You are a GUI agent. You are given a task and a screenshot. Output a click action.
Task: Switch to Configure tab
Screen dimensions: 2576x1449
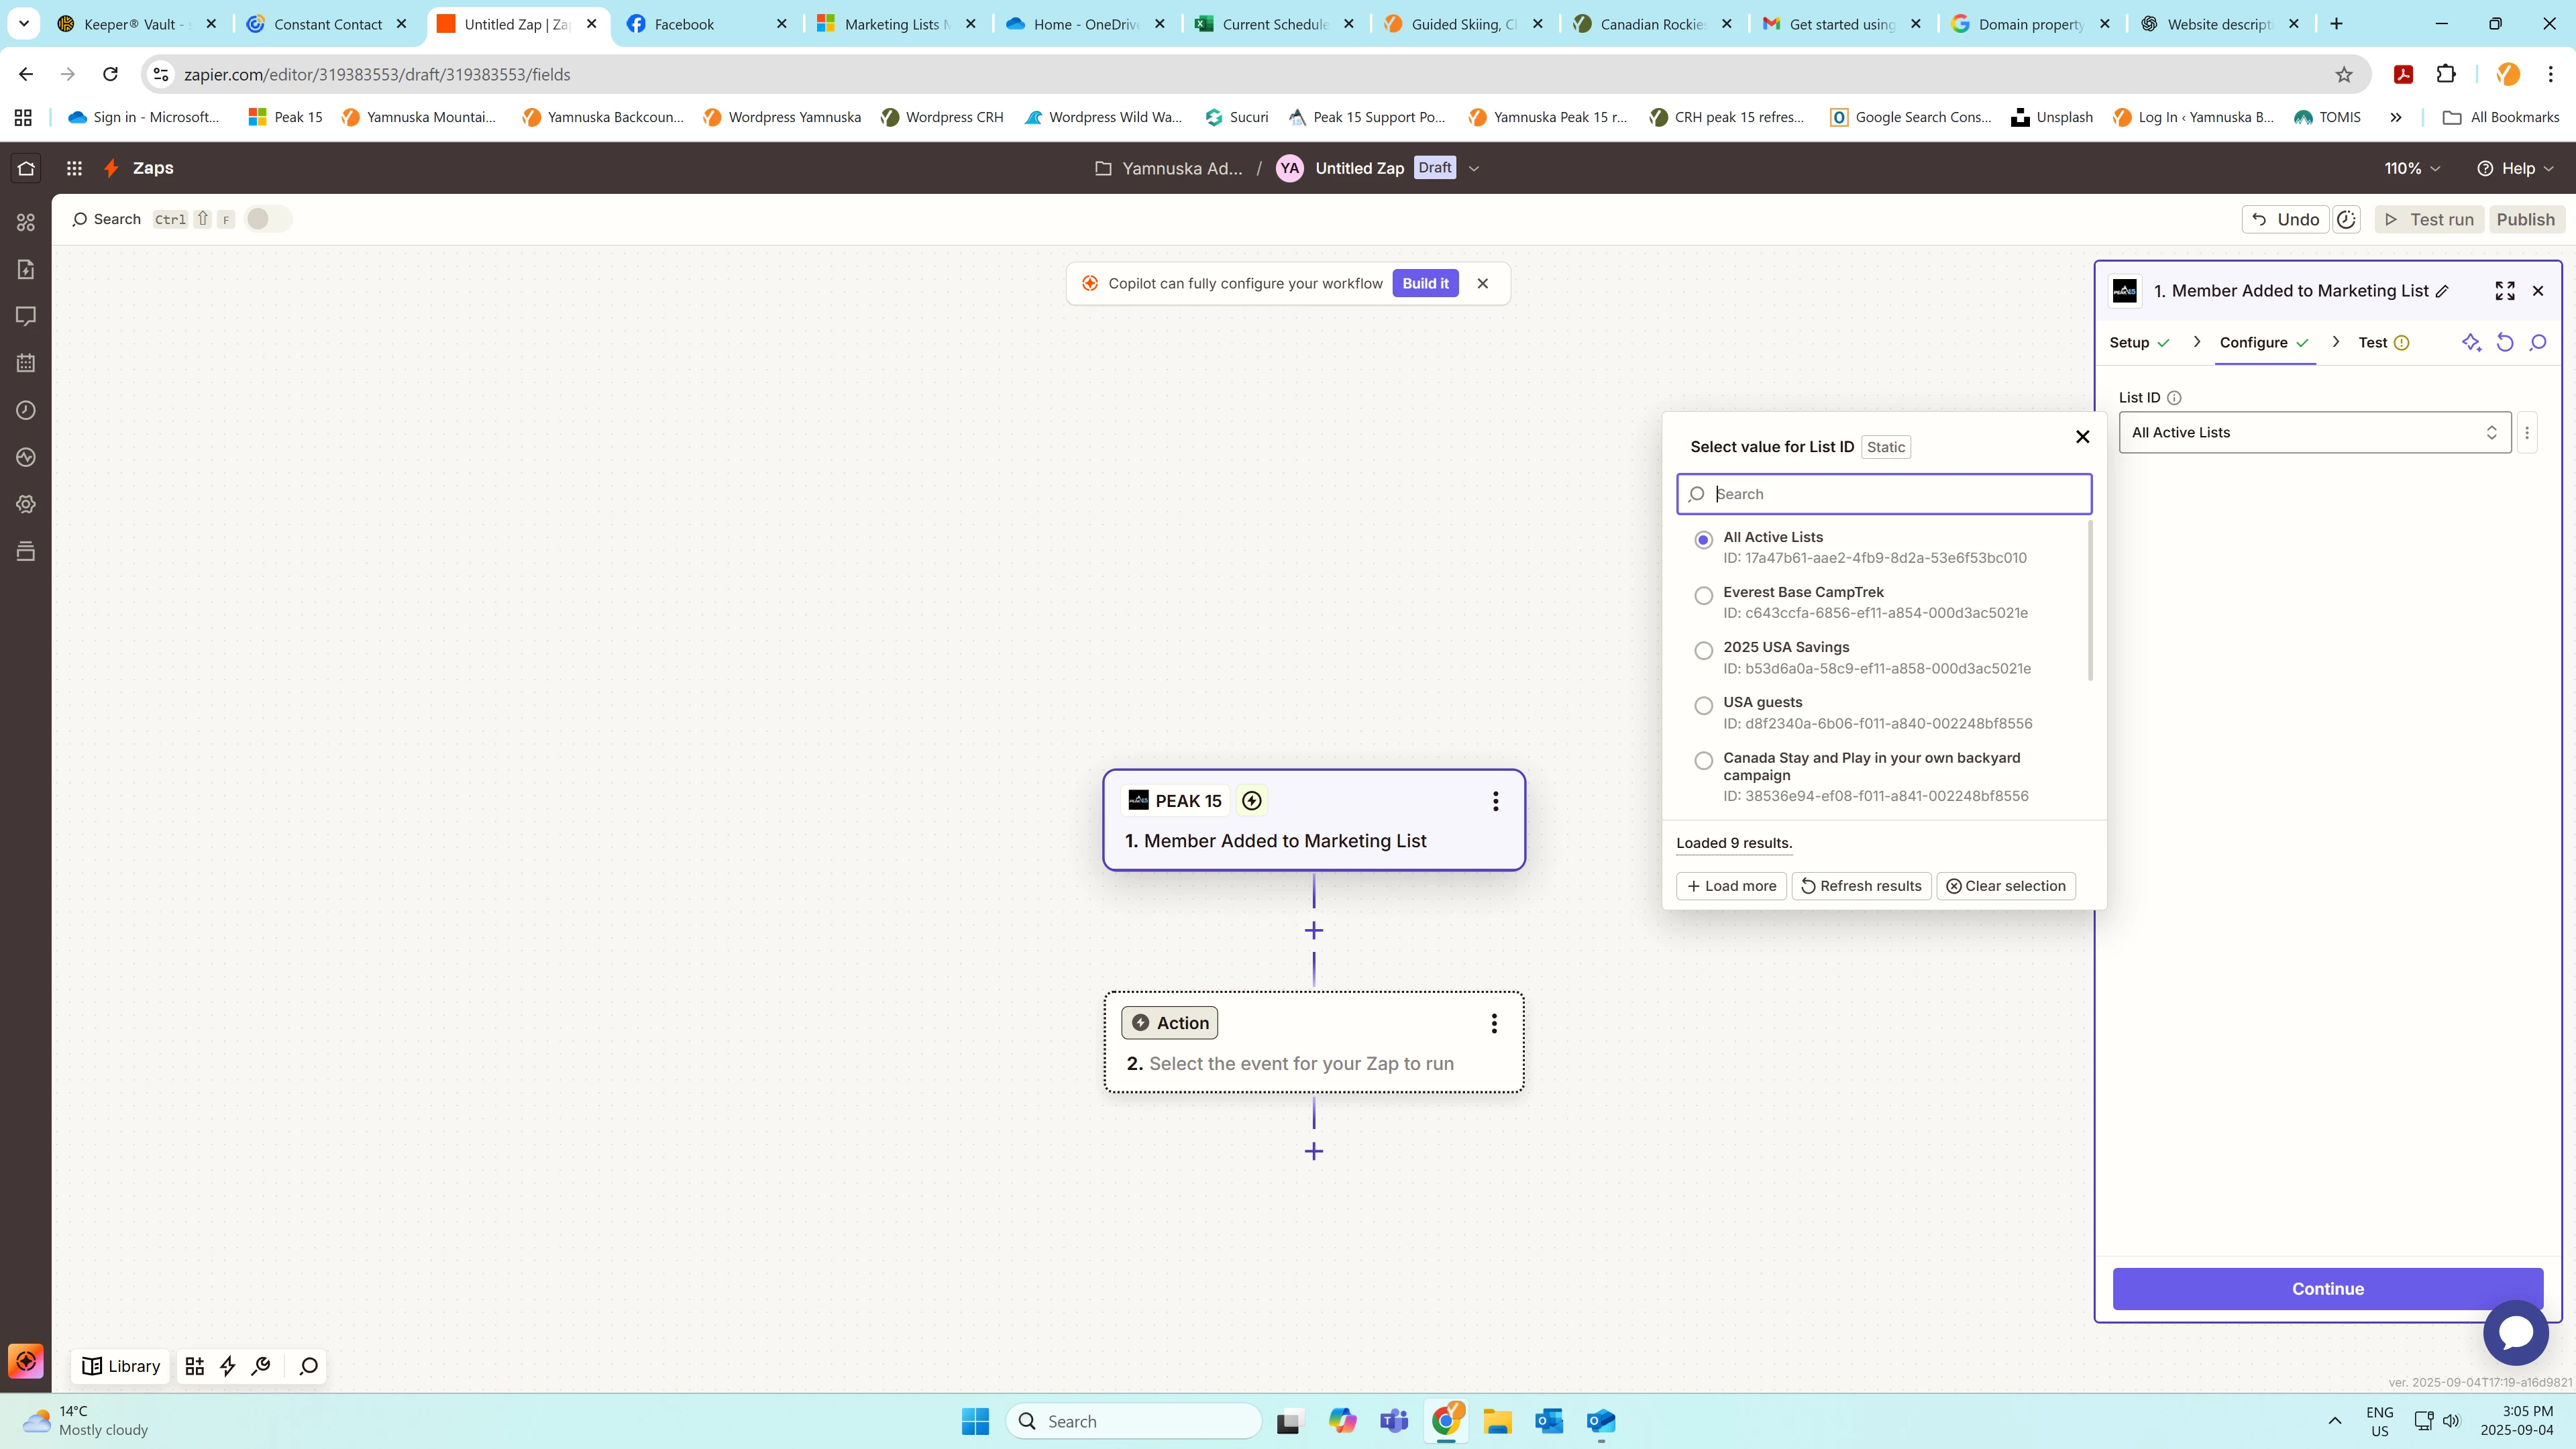[x=2264, y=343]
